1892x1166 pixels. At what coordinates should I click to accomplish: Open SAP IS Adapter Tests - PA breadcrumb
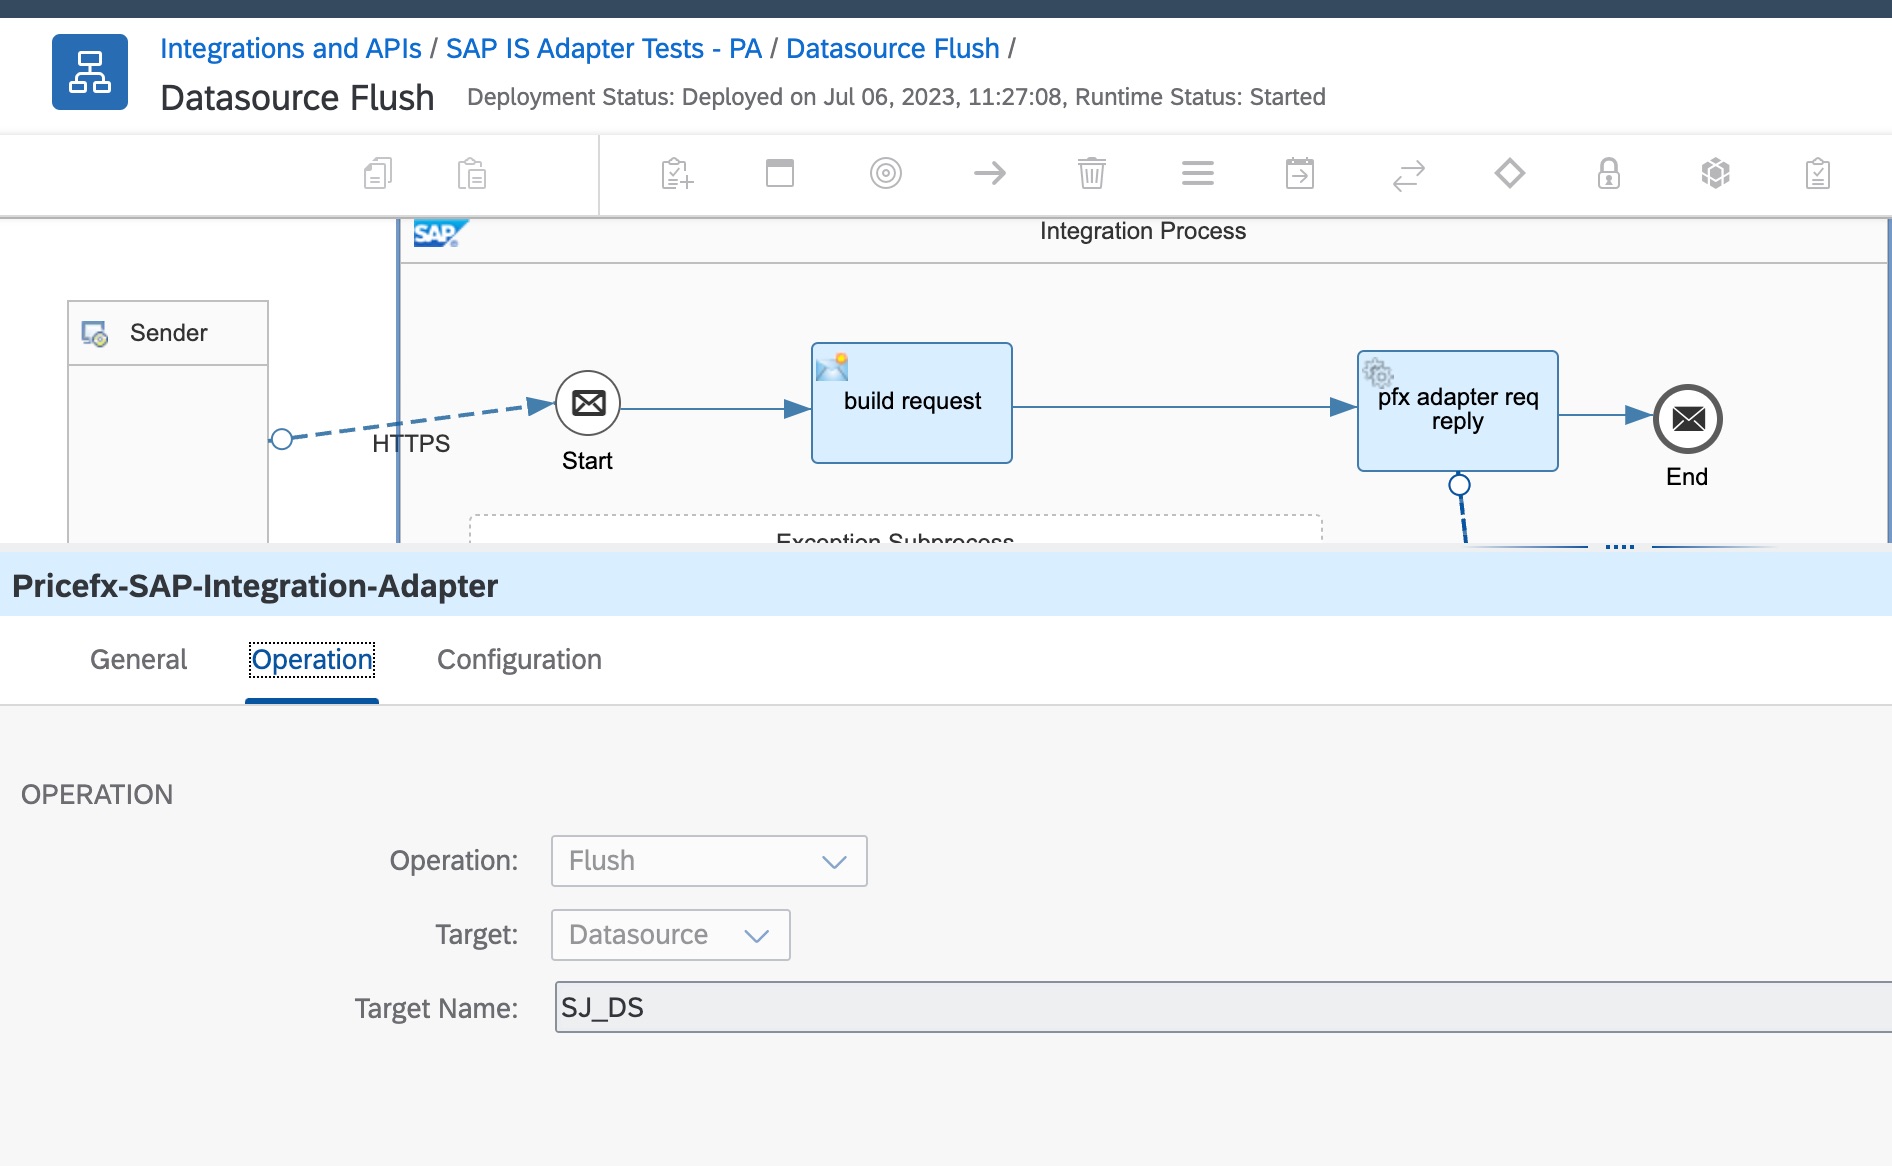(x=603, y=48)
